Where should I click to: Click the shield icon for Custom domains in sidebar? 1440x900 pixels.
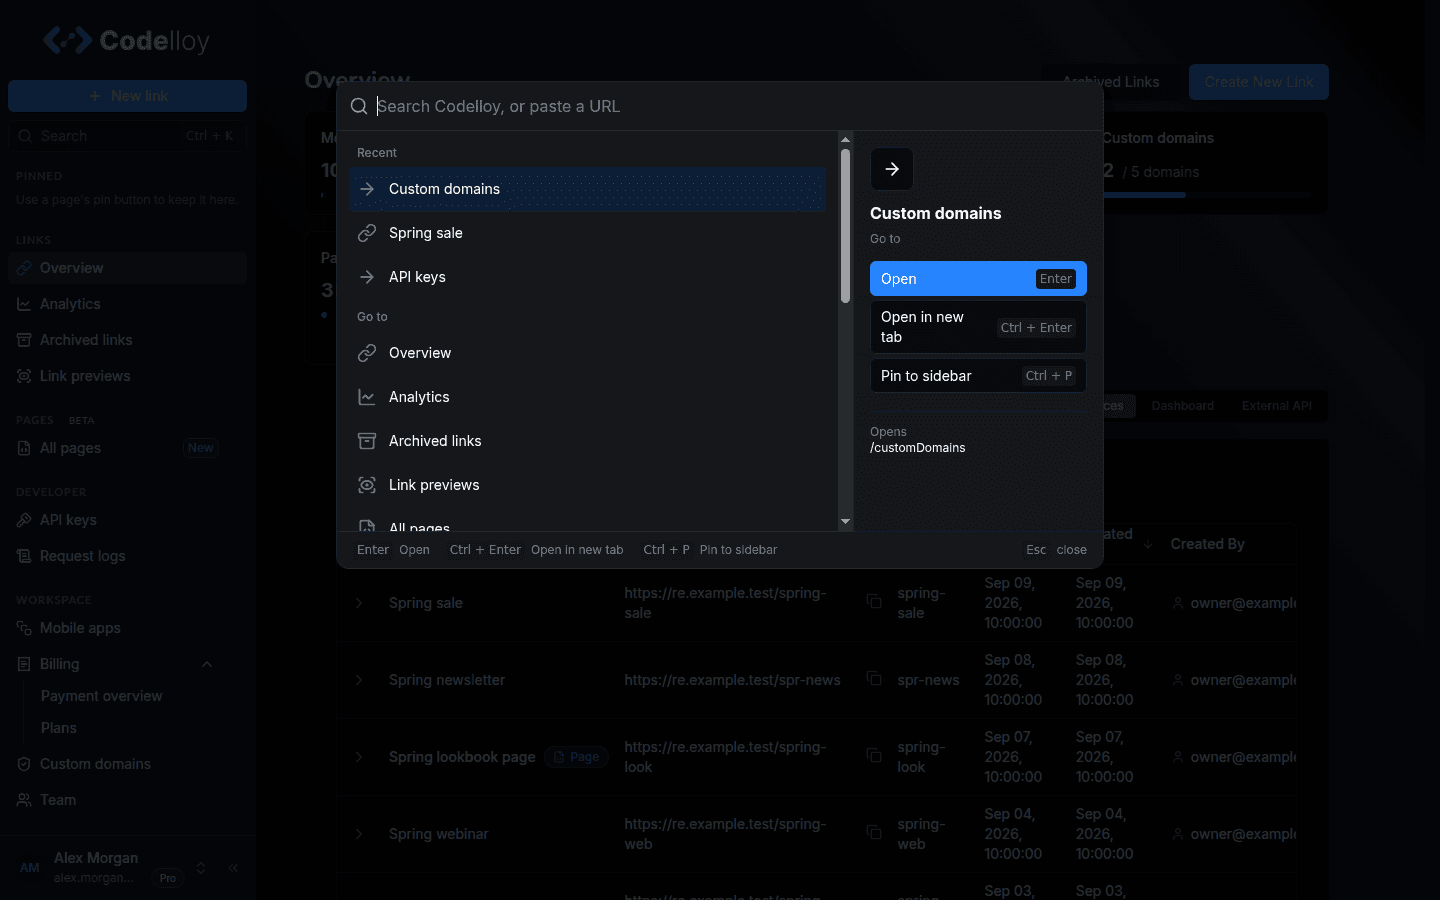(24, 764)
